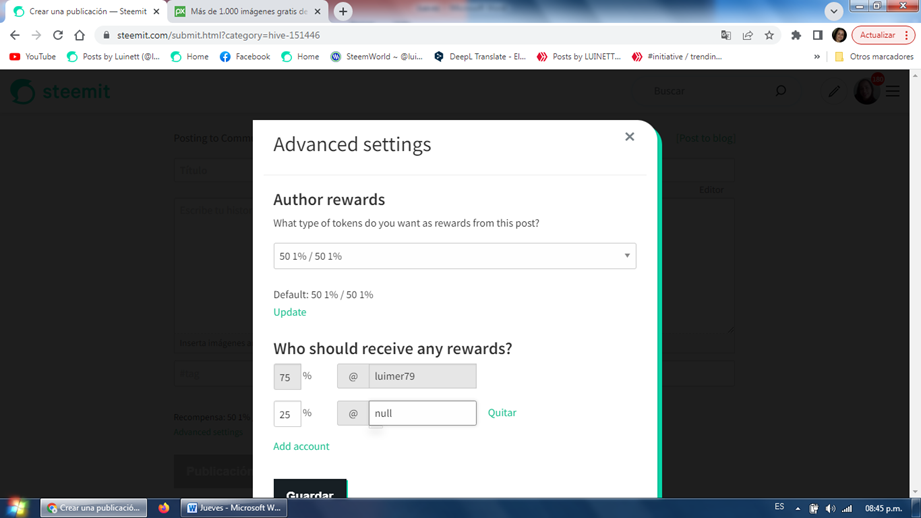The width and height of the screenshot is (921, 518).
Task: Click the browser forward arrow
Action: 36,35
